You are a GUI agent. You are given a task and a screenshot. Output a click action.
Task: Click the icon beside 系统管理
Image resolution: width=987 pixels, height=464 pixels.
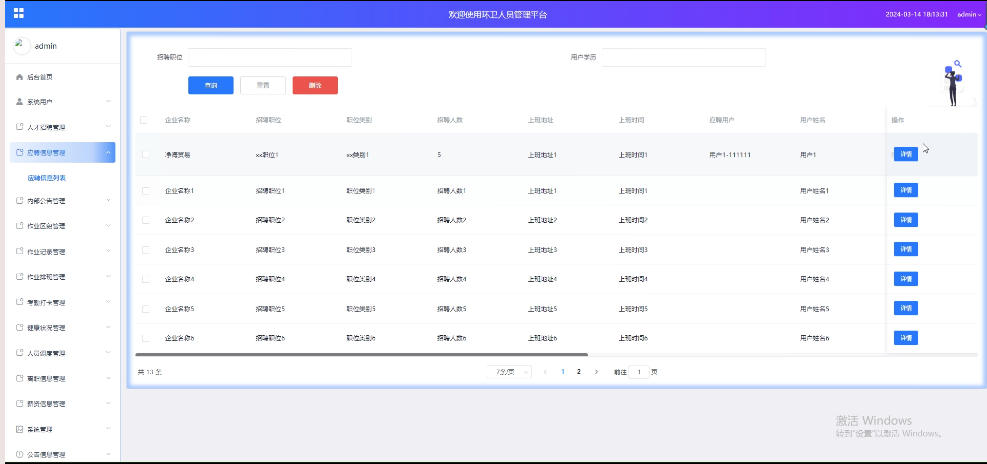click(19, 429)
